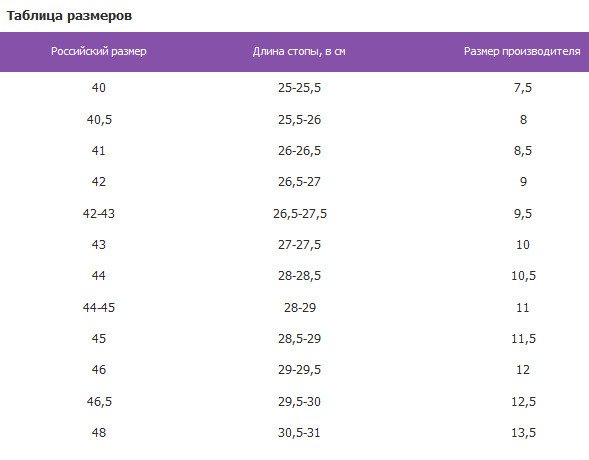Click foot length 26-26,5 cell
589x460 pixels.
[x=299, y=151]
